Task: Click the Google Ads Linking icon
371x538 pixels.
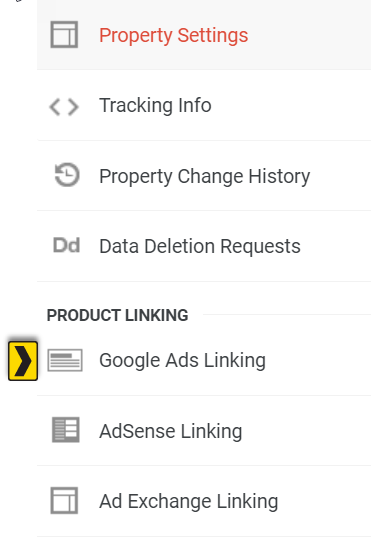Action: coord(65,360)
